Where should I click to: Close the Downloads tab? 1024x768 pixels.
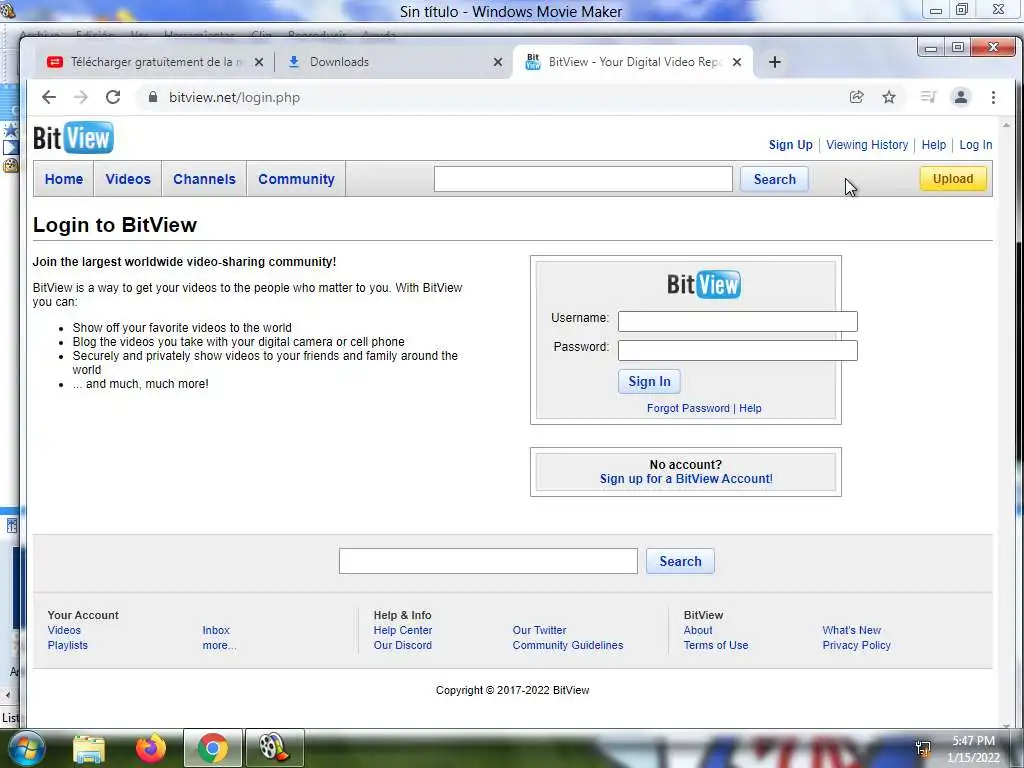point(498,62)
